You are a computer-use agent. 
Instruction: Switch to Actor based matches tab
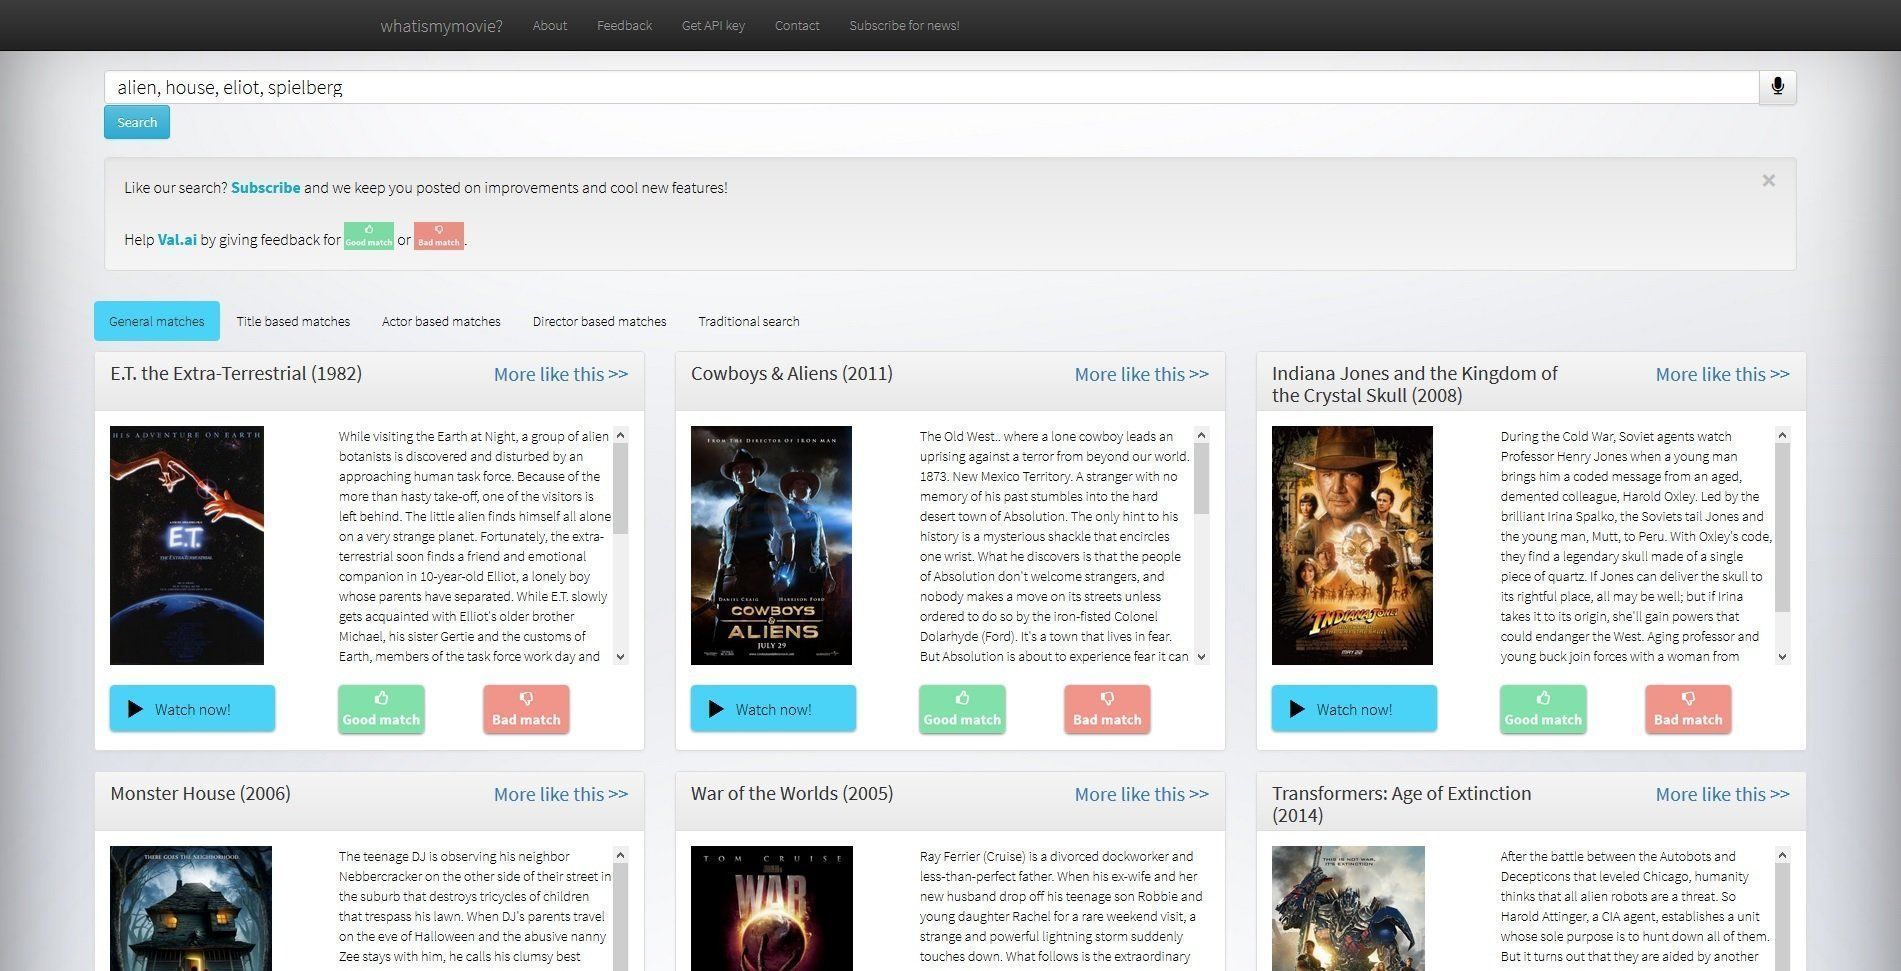click(441, 321)
